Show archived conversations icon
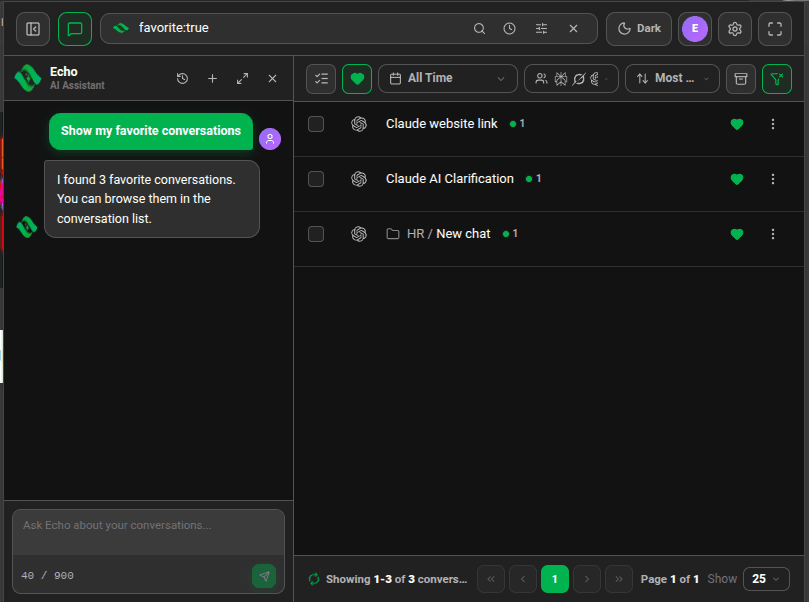 point(740,78)
